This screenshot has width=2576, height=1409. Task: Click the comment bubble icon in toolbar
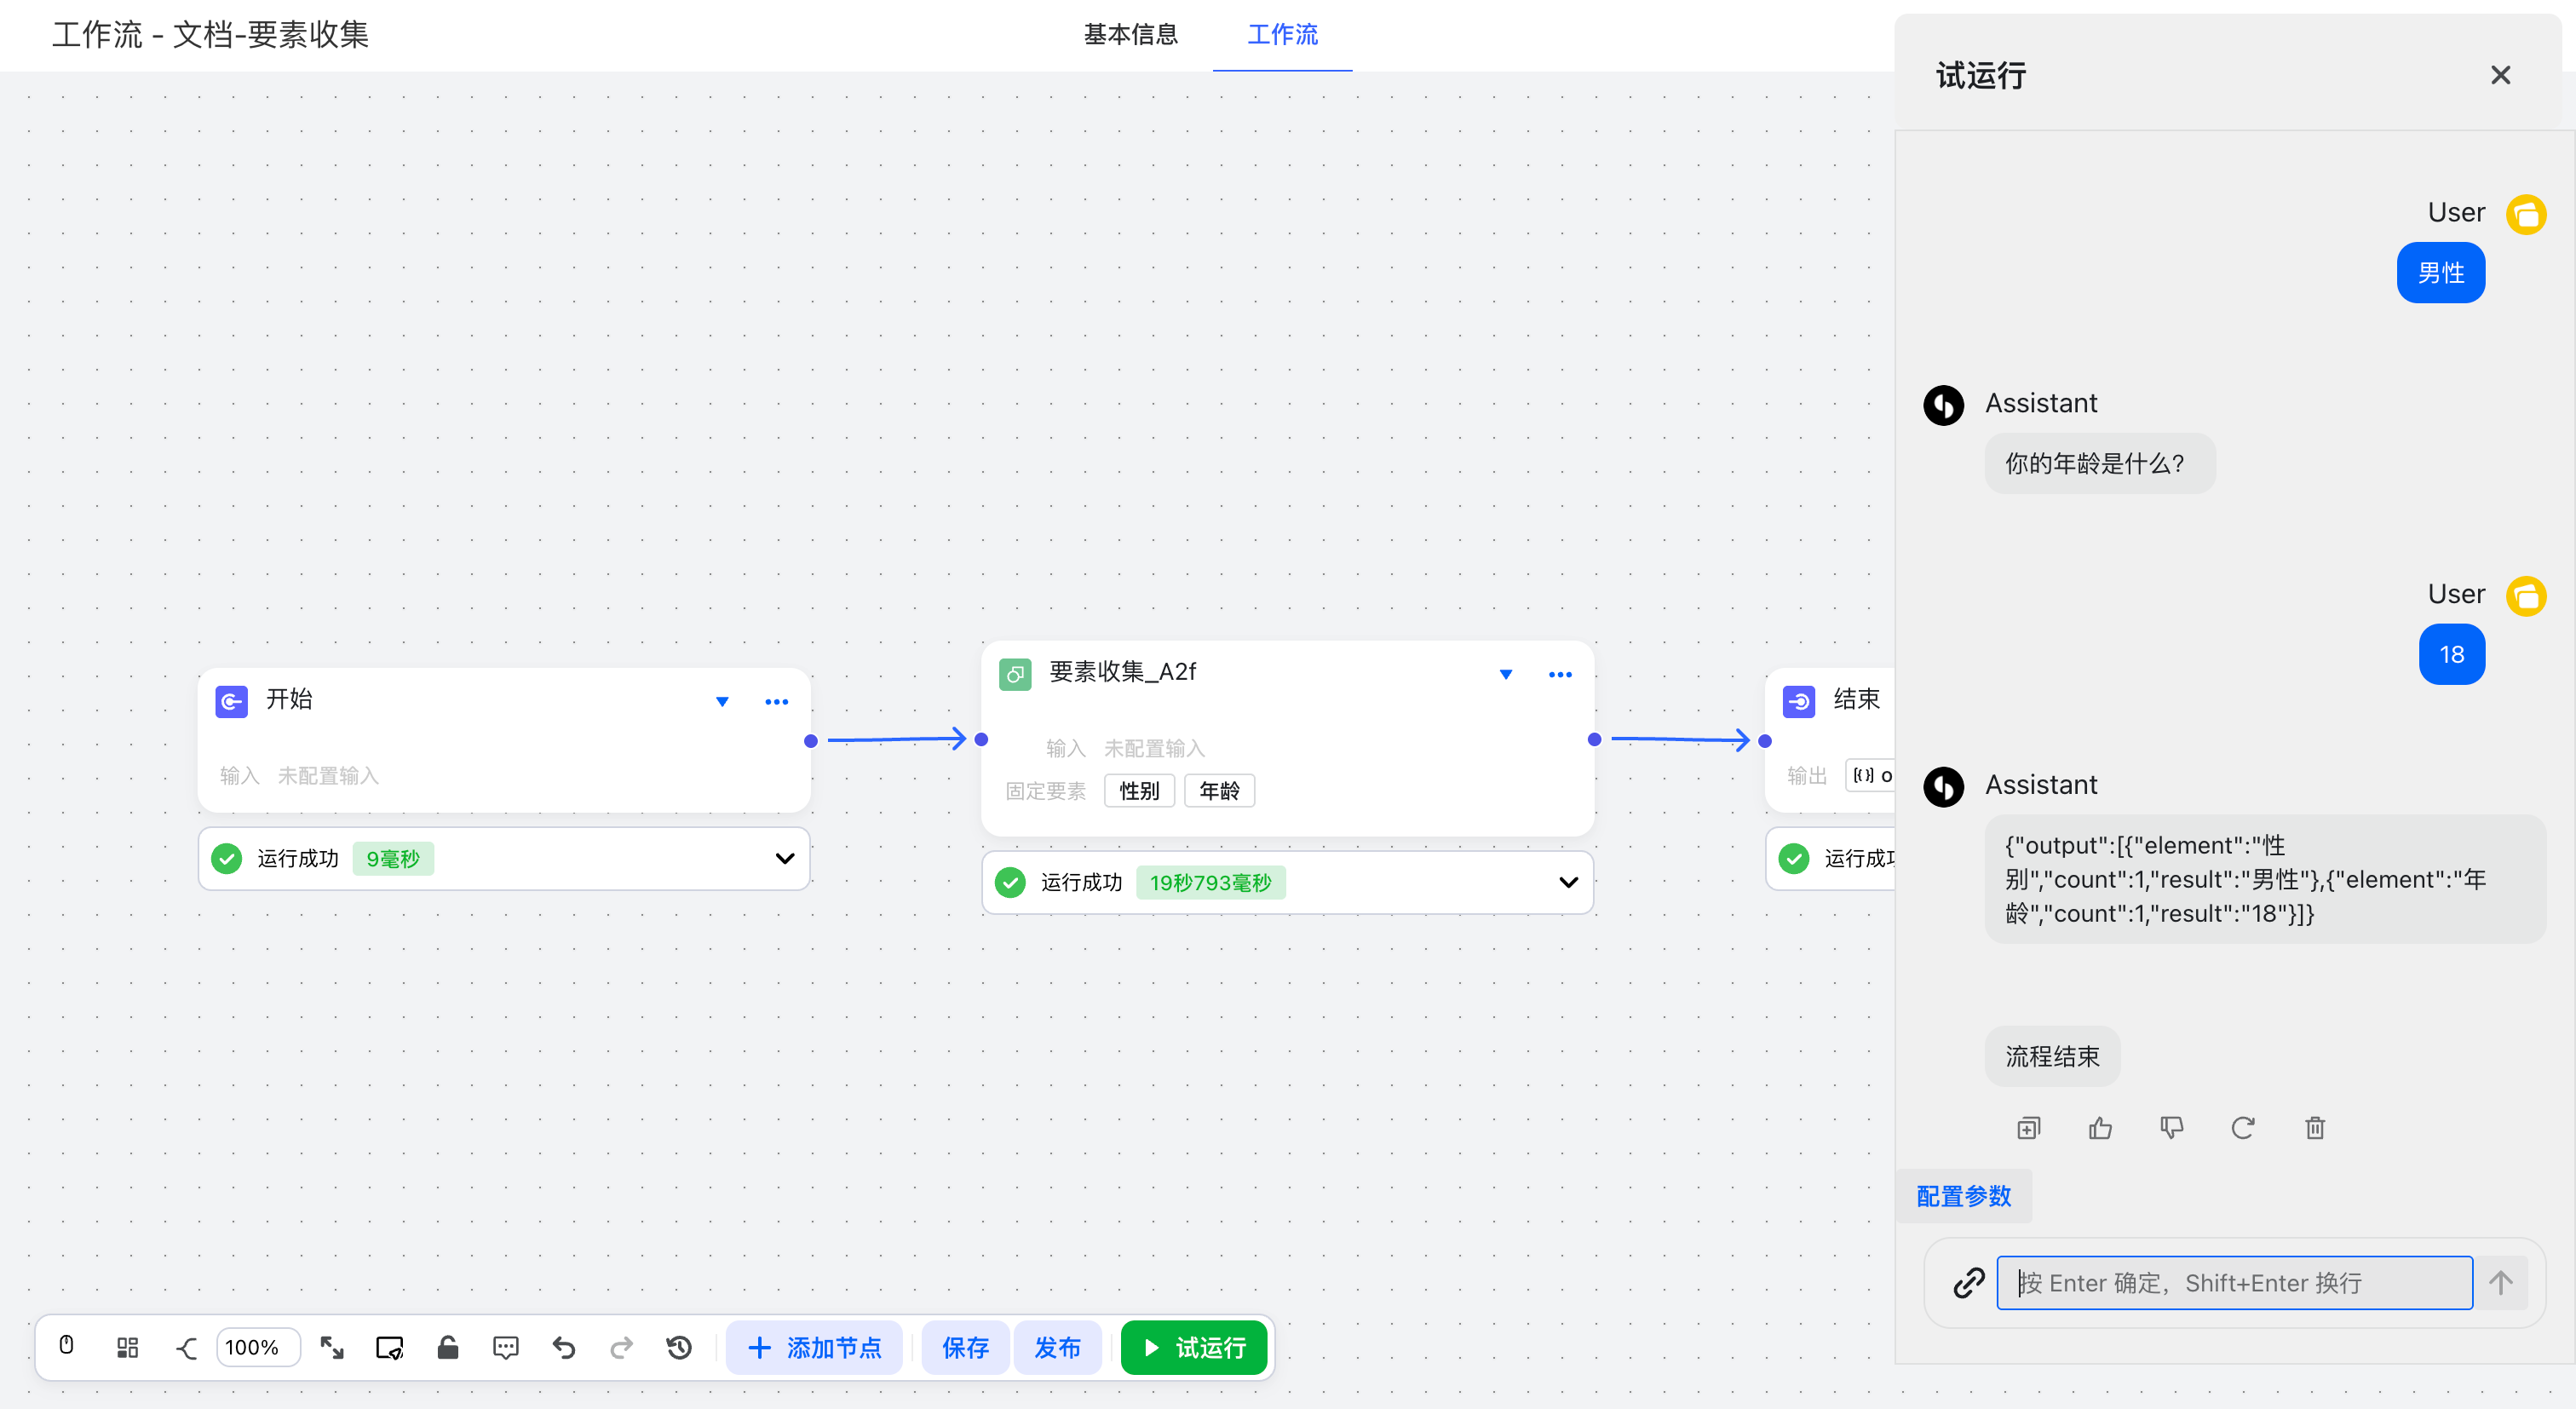point(506,1347)
